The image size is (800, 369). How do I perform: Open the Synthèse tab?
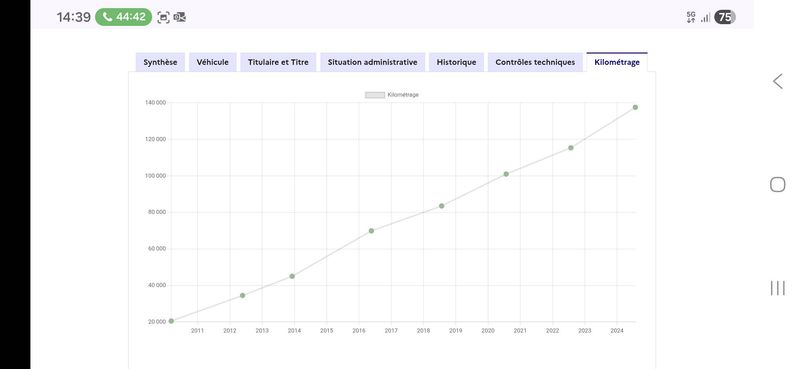[x=160, y=62]
